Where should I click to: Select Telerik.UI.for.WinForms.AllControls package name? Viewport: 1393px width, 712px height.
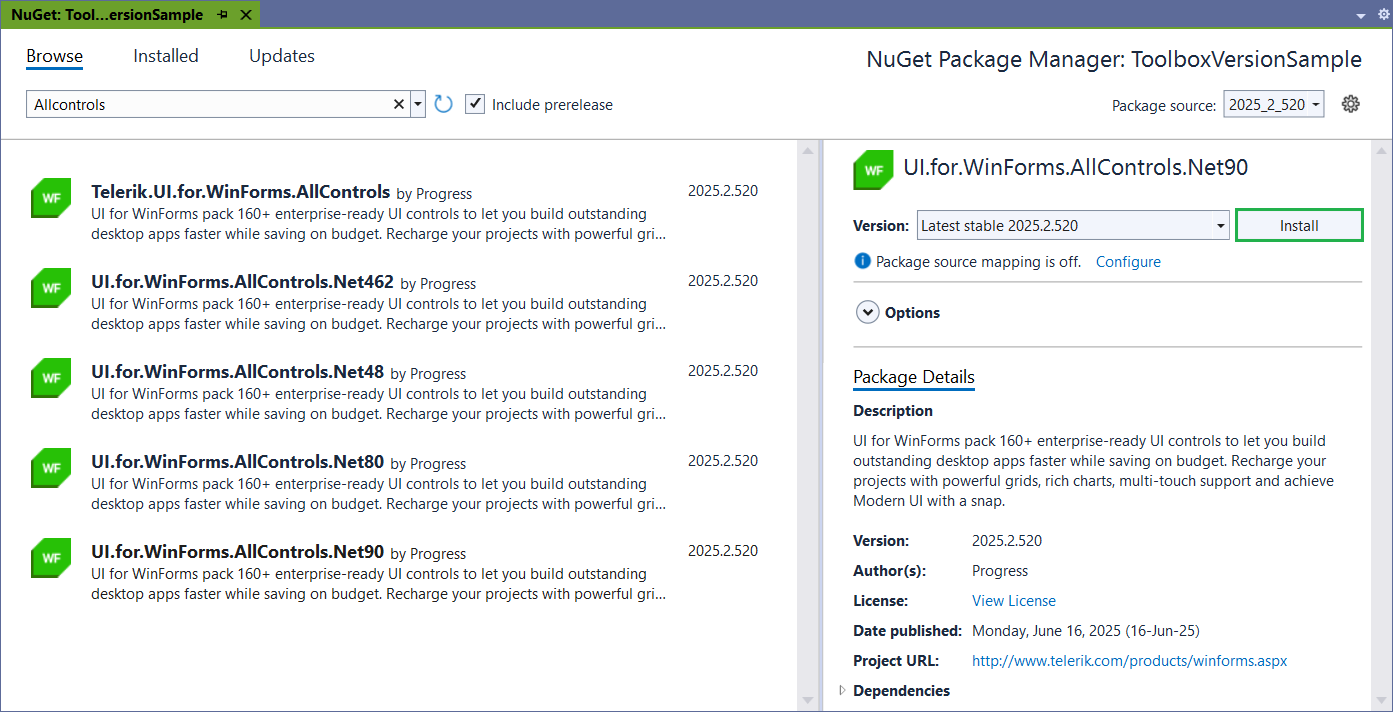coord(240,192)
